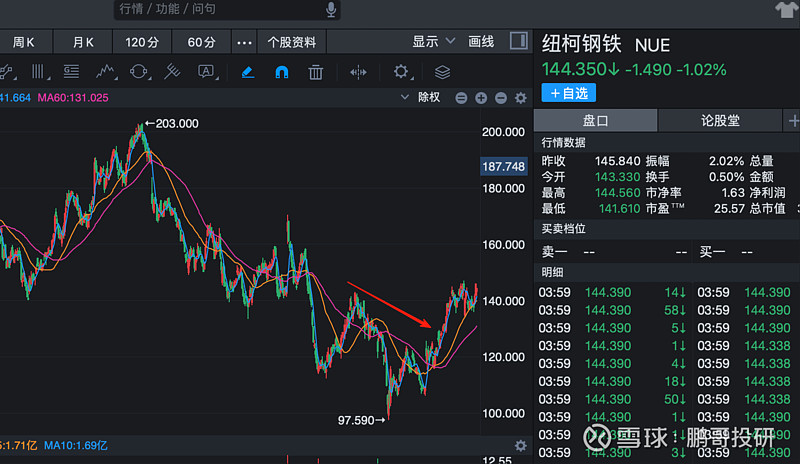The image size is (800, 464).
Task: Click the 行情数据 section header
Action: (x=563, y=143)
